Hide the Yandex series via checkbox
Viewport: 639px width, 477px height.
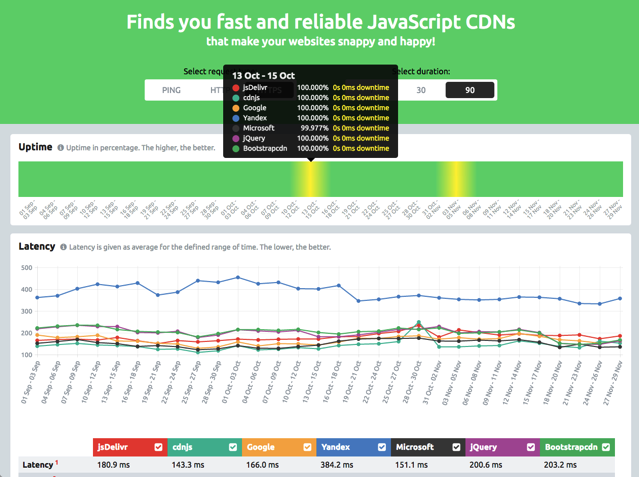(382, 447)
